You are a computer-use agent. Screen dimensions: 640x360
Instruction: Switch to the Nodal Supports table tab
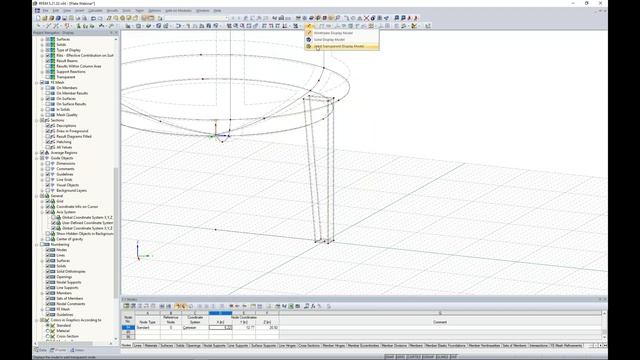[x=214, y=346]
